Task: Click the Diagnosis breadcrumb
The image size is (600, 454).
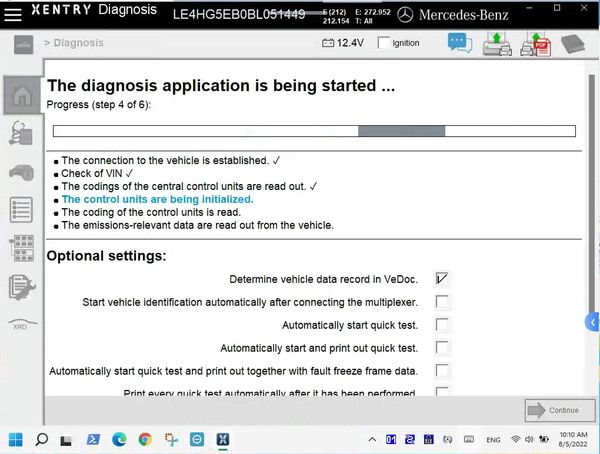Action: click(x=78, y=42)
